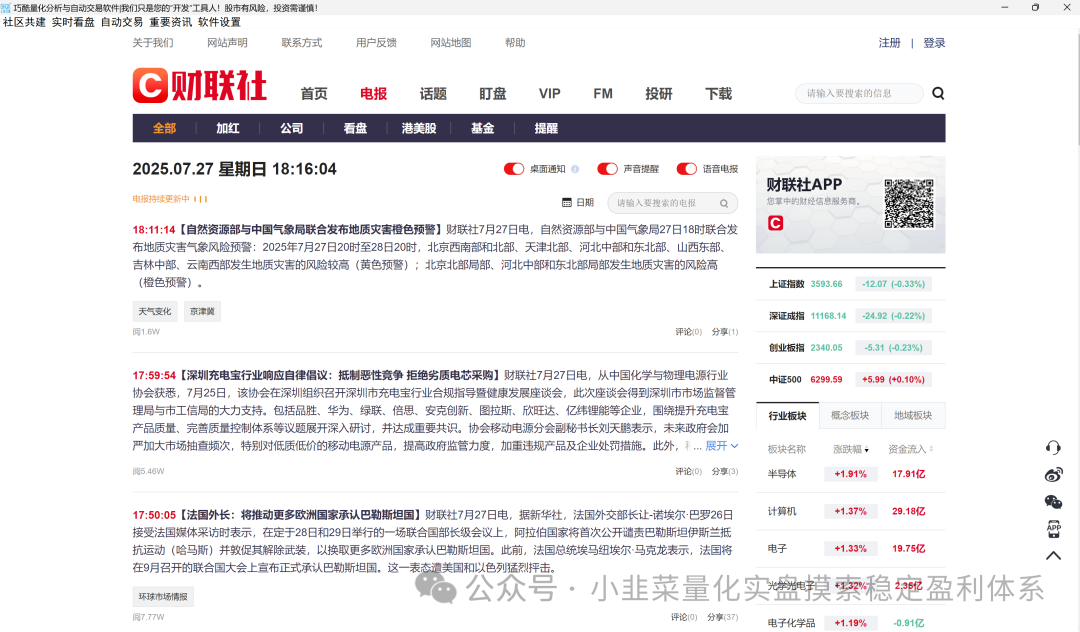Image resolution: width=1080 pixels, height=632 pixels.
Task: Select the 加红 telegraph filter
Action: [x=228, y=128]
